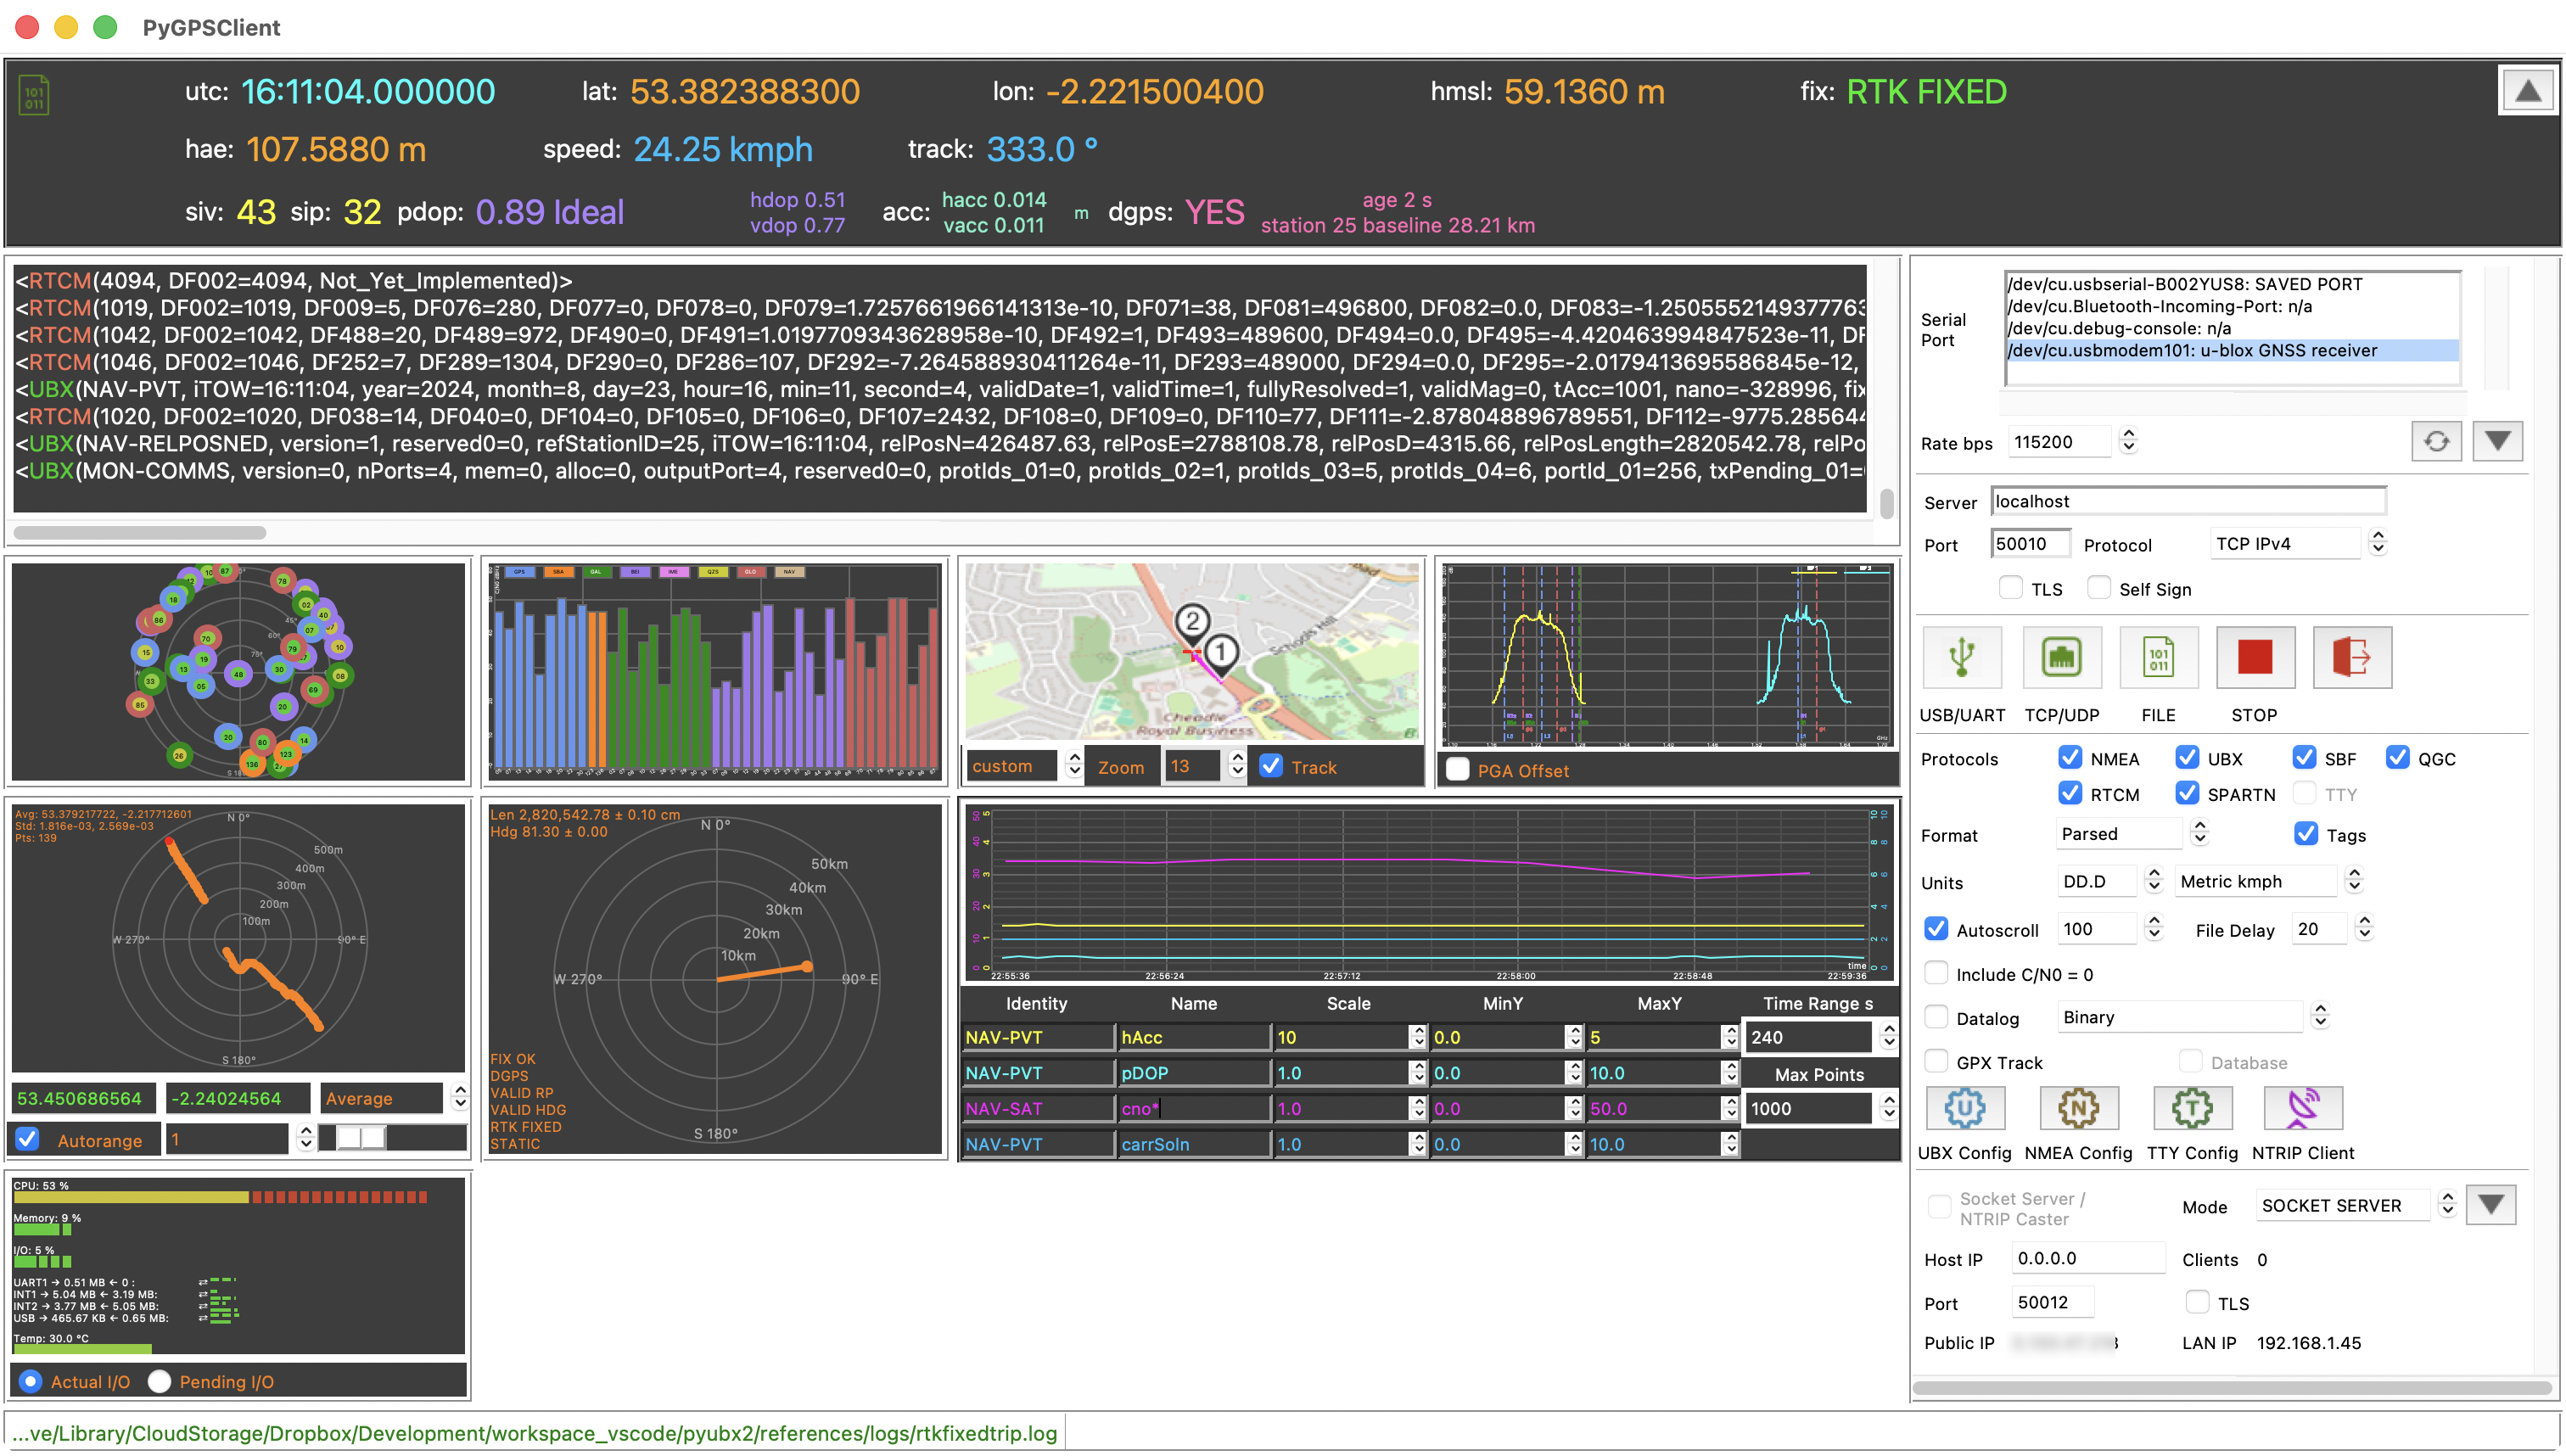The height and width of the screenshot is (1456, 2566).
Task: Enable the TLS checkbox near Self Sign
Action: (x=2012, y=588)
